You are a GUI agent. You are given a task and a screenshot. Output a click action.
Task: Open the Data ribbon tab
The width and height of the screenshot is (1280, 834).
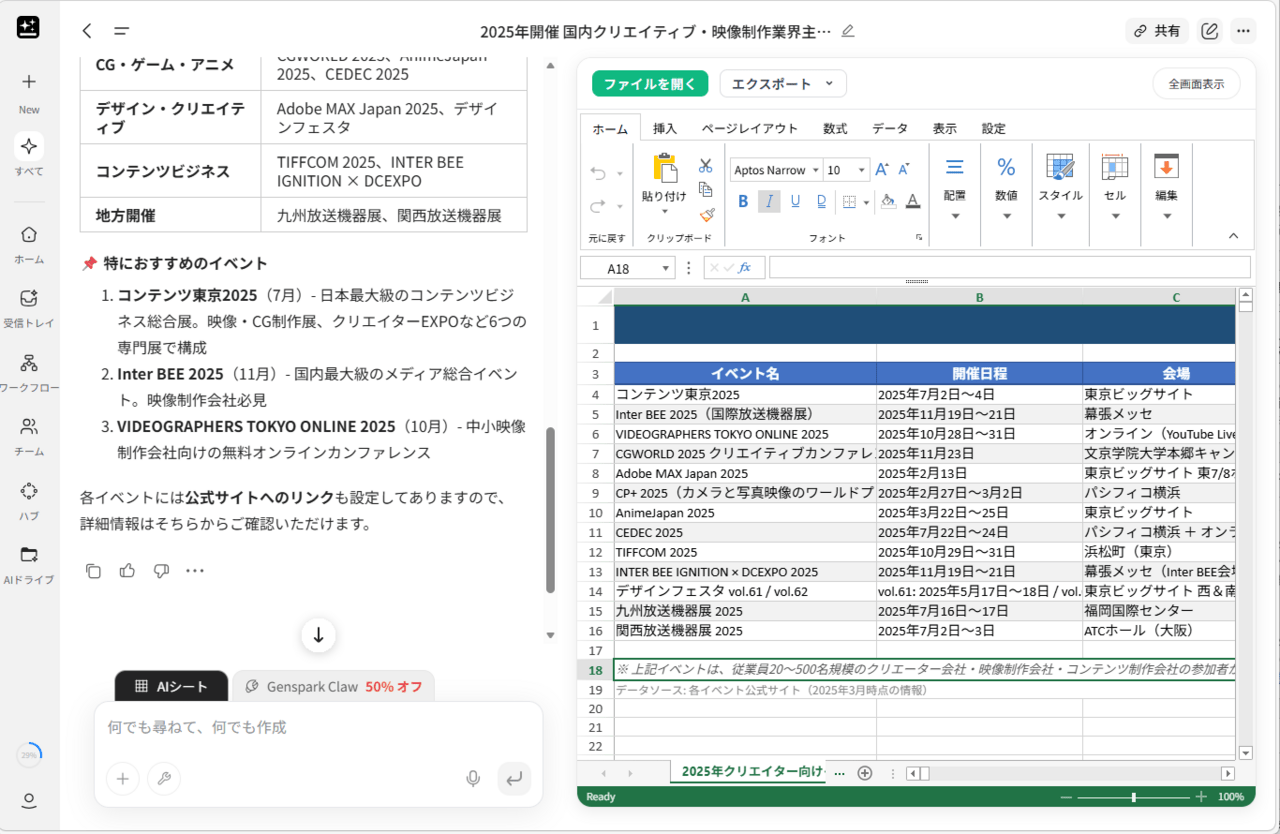coord(889,128)
